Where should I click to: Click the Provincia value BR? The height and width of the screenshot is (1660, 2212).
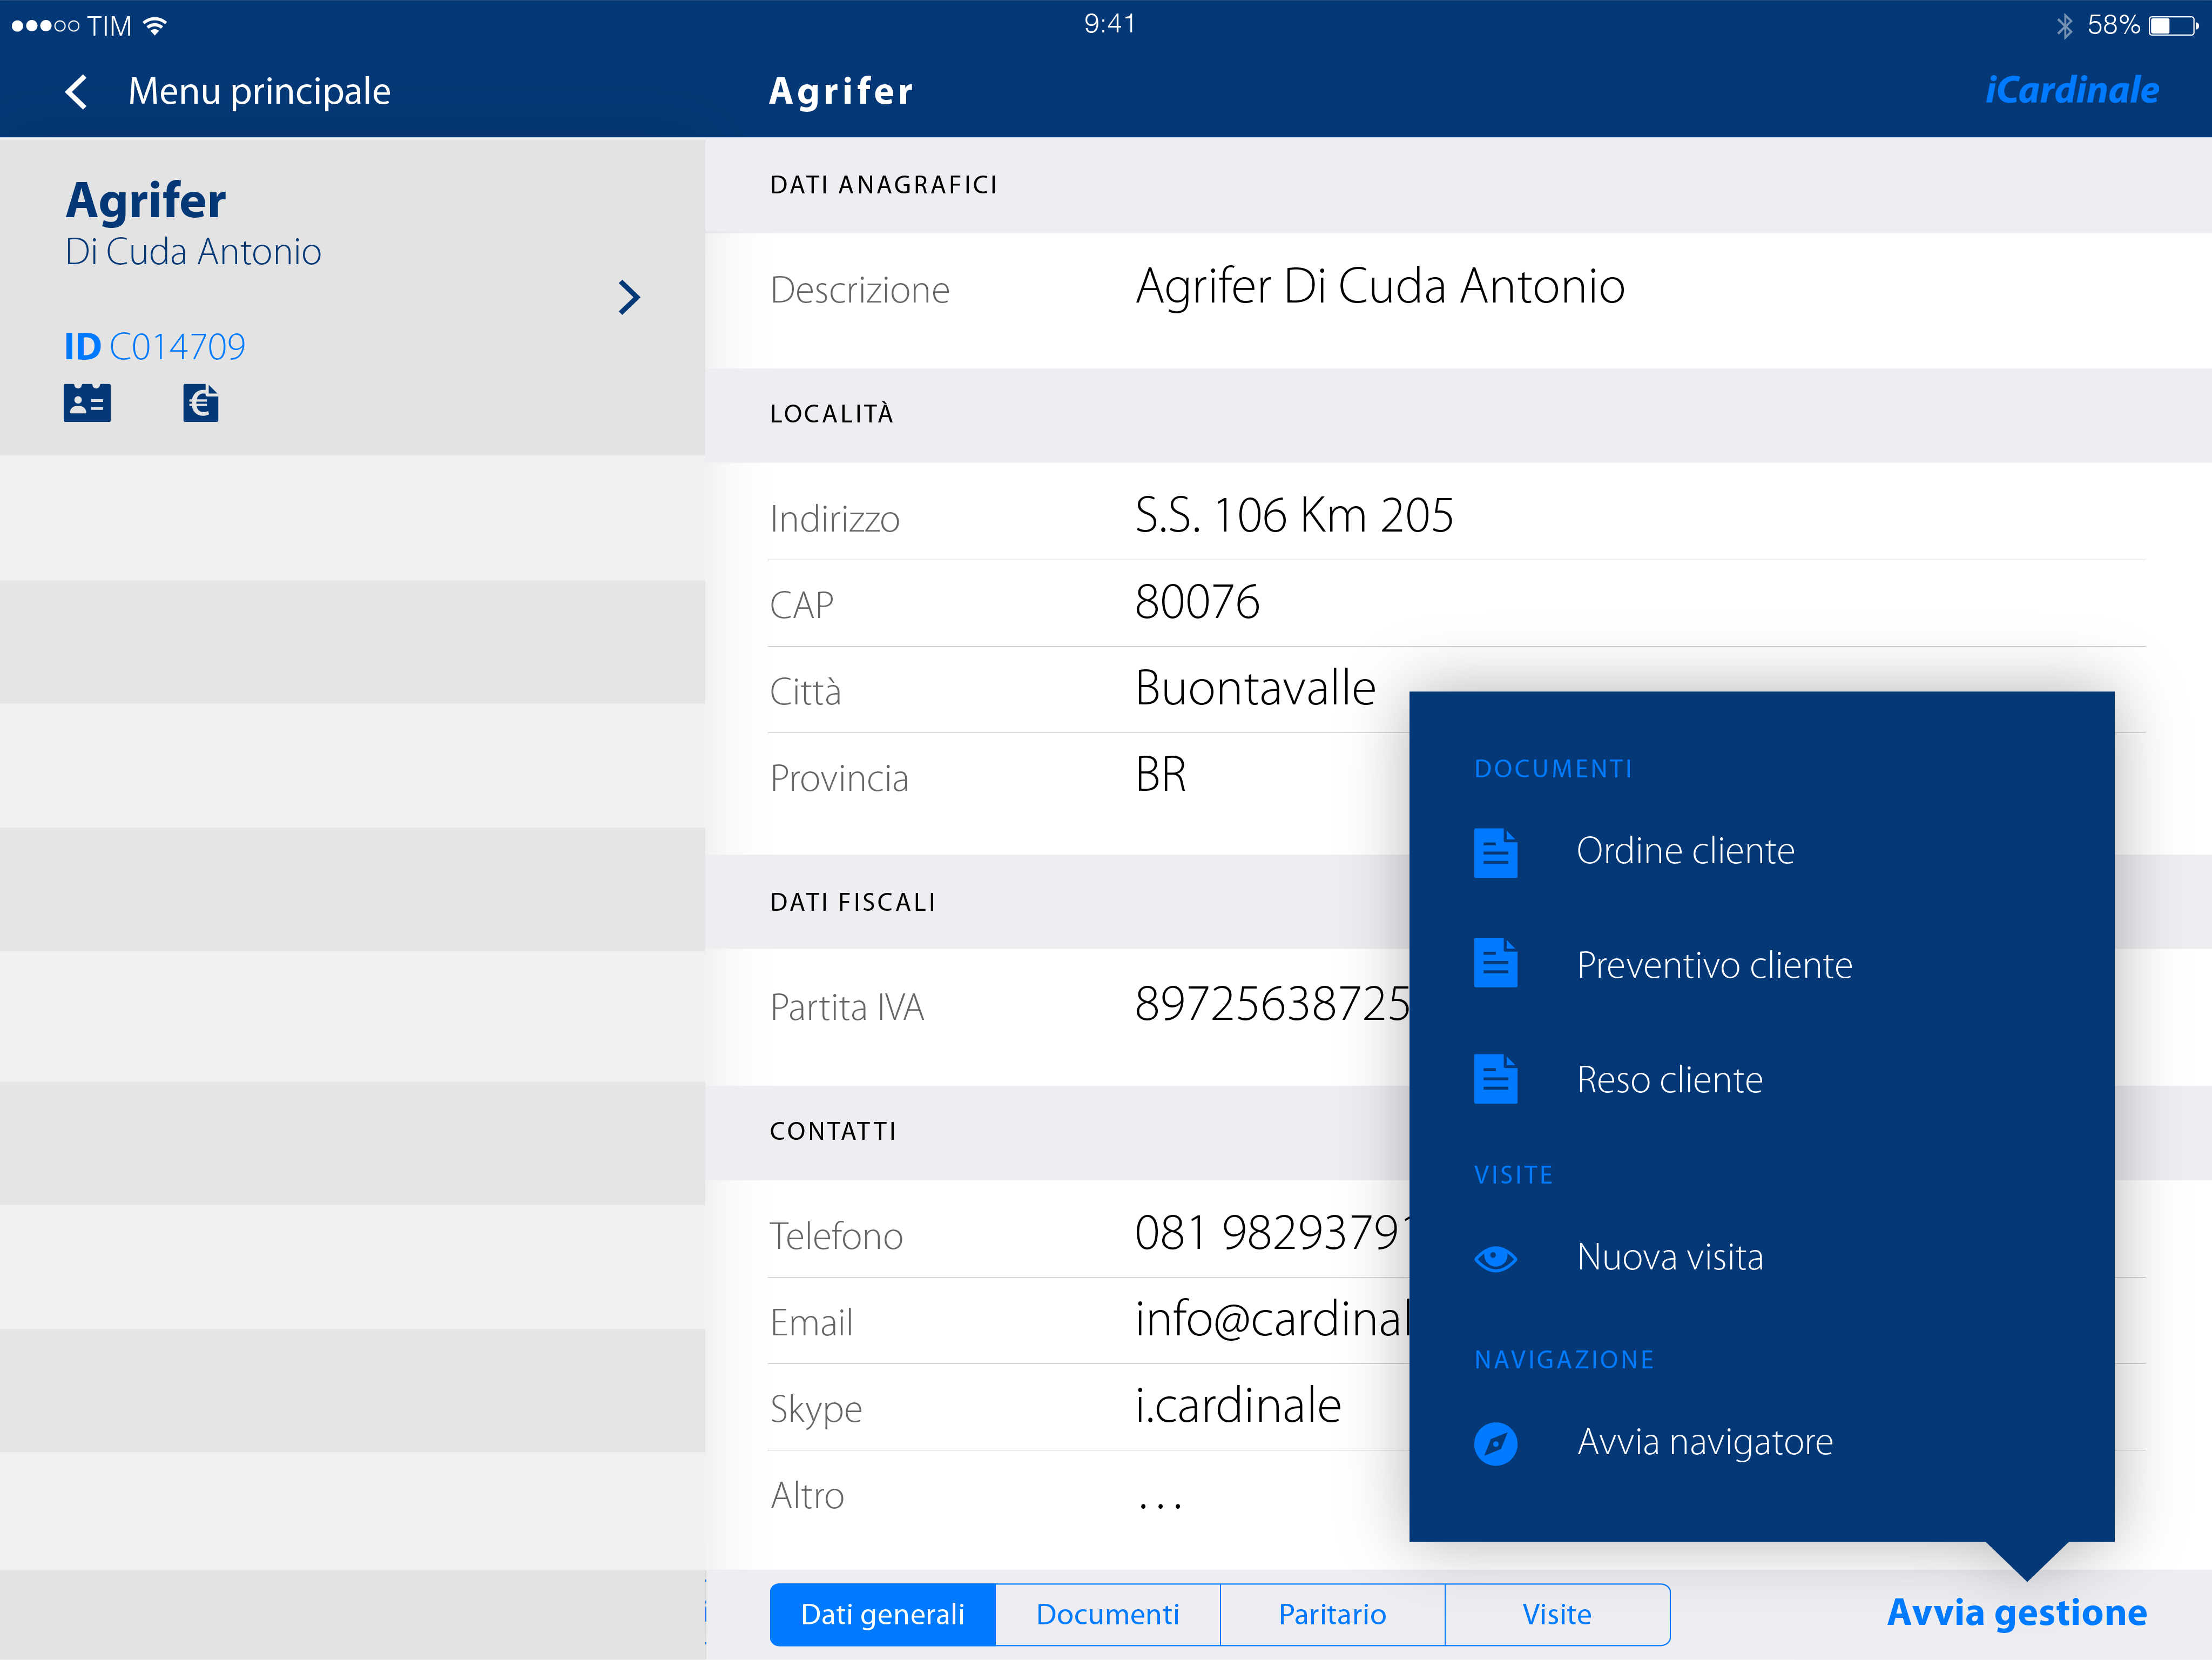(x=1160, y=775)
